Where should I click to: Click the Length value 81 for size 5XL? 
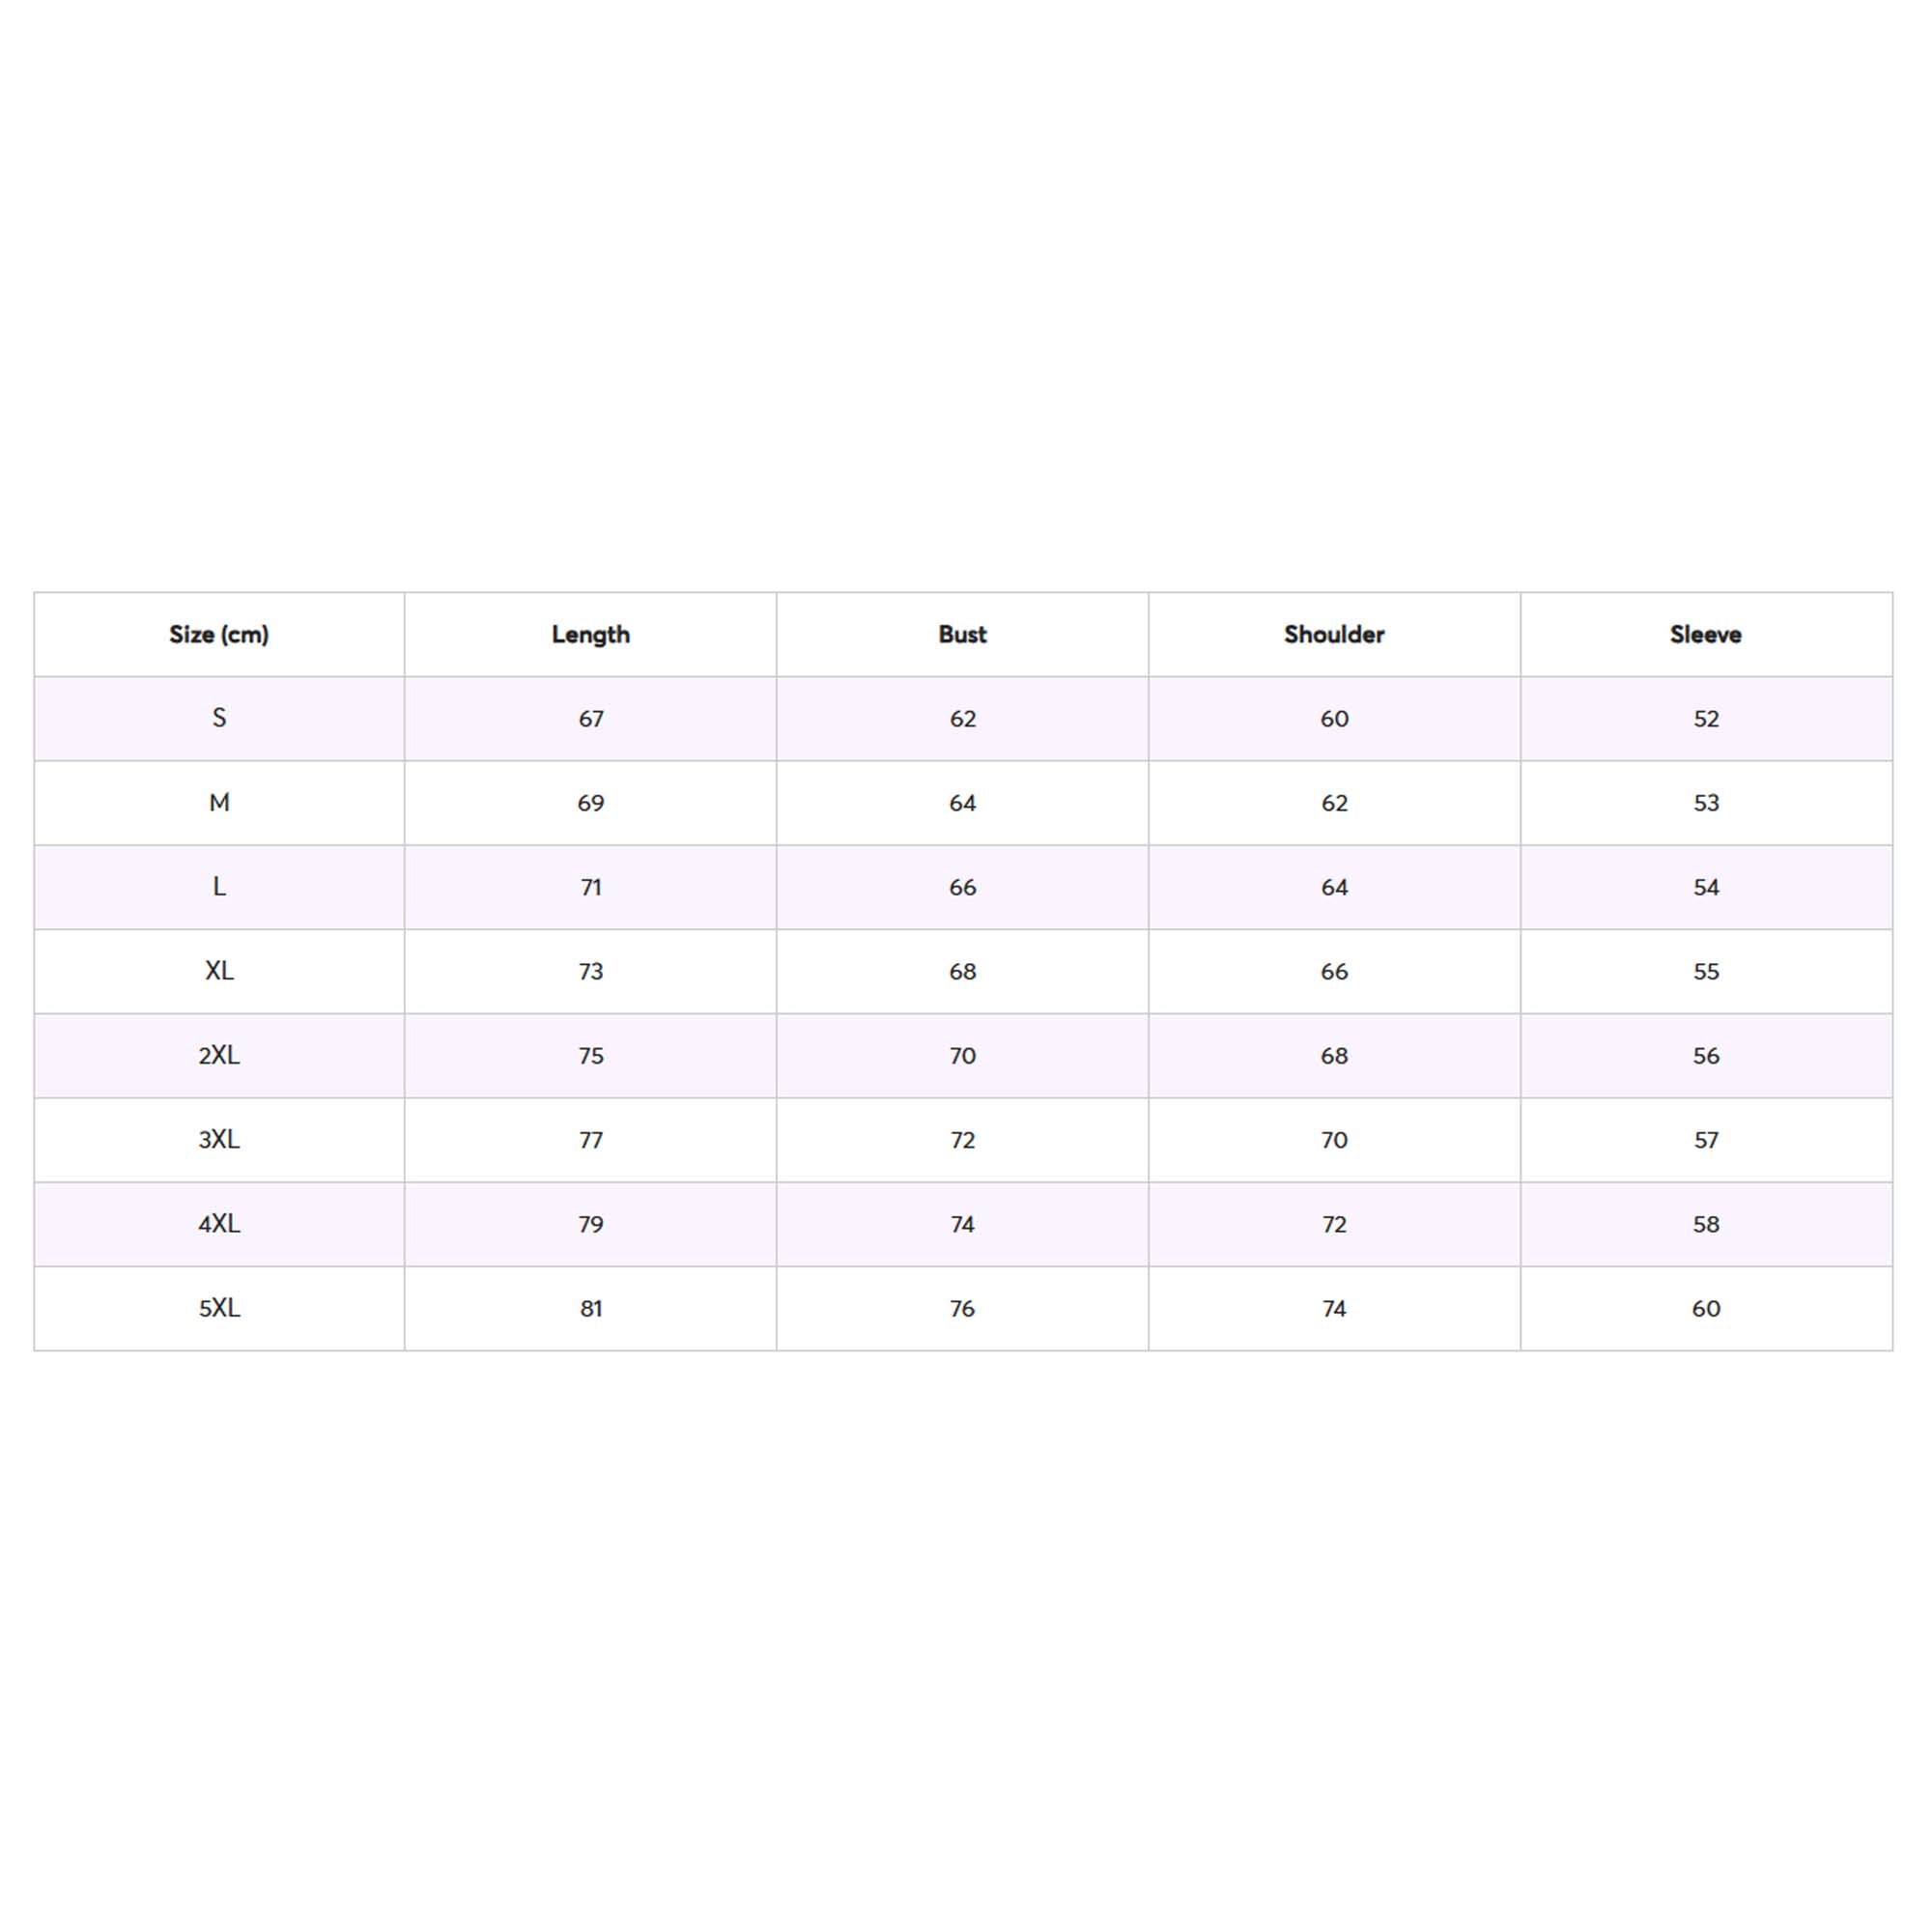click(x=590, y=1308)
